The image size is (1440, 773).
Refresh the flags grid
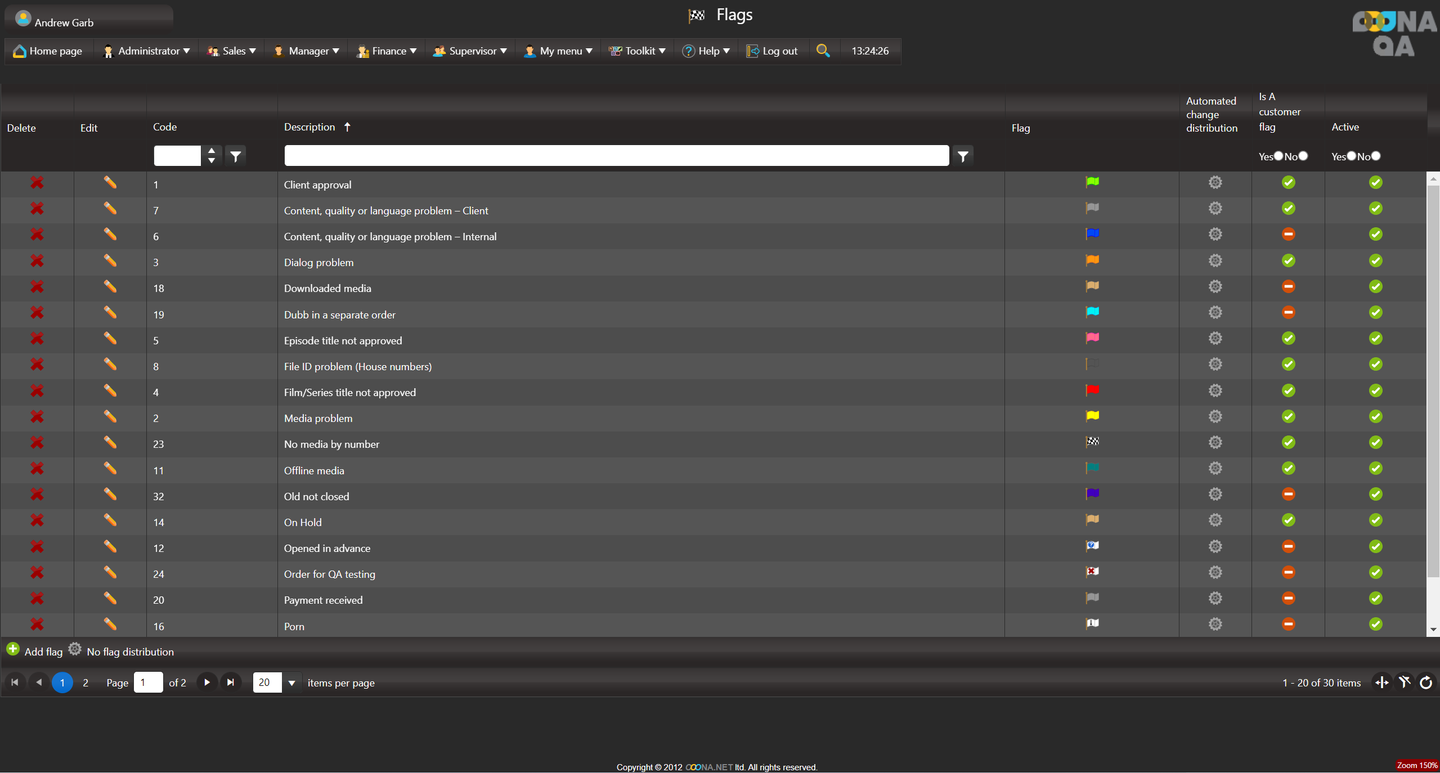pos(1426,683)
